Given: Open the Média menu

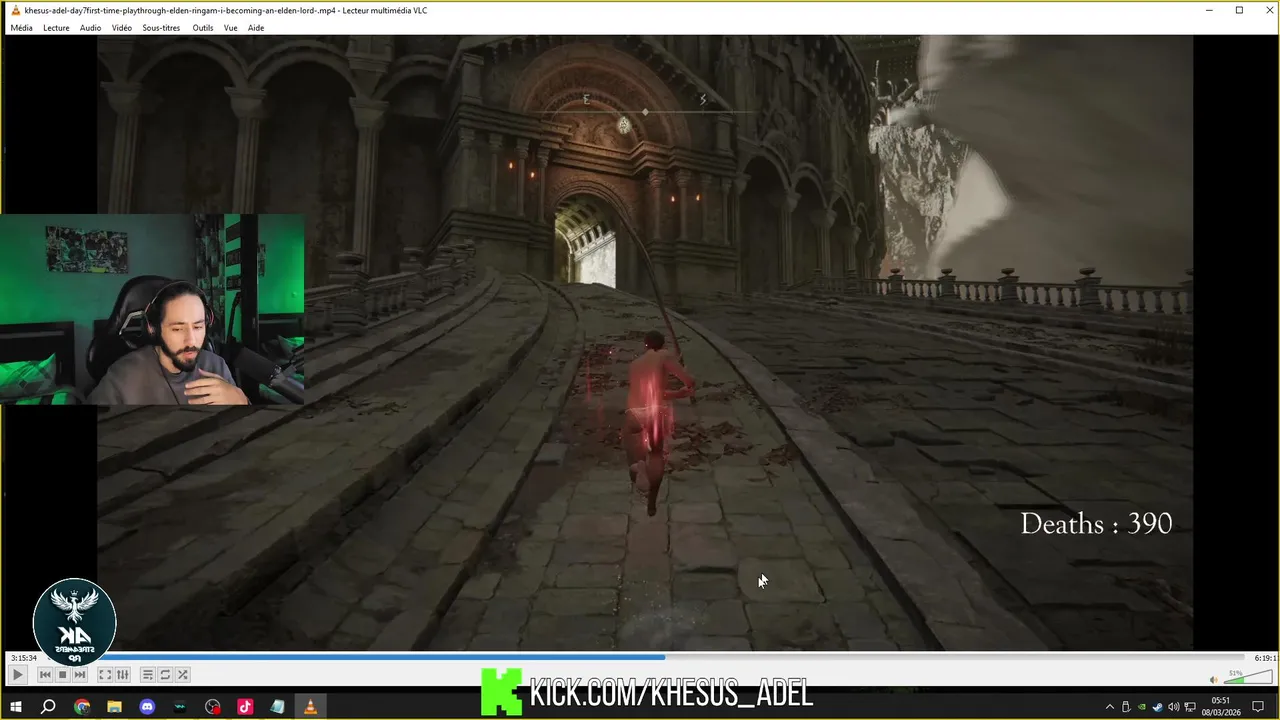Looking at the screenshot, I should [x=21, y=28].
